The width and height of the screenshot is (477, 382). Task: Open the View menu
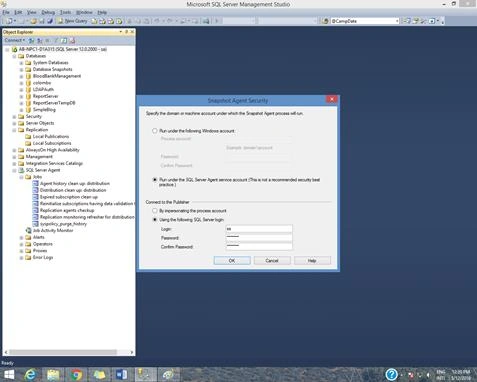(x=32, y=12)
